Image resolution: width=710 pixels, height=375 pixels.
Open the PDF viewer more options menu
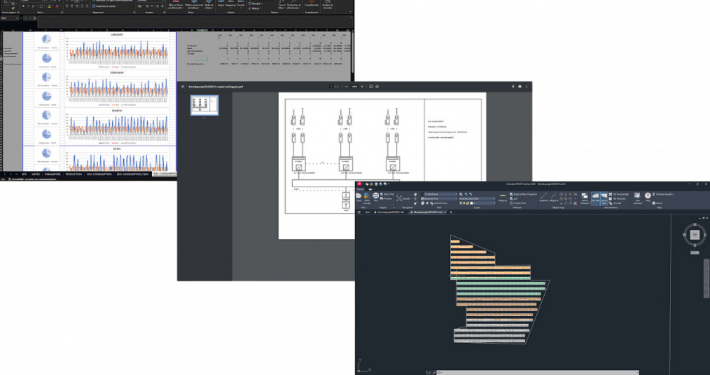point(527,87)
